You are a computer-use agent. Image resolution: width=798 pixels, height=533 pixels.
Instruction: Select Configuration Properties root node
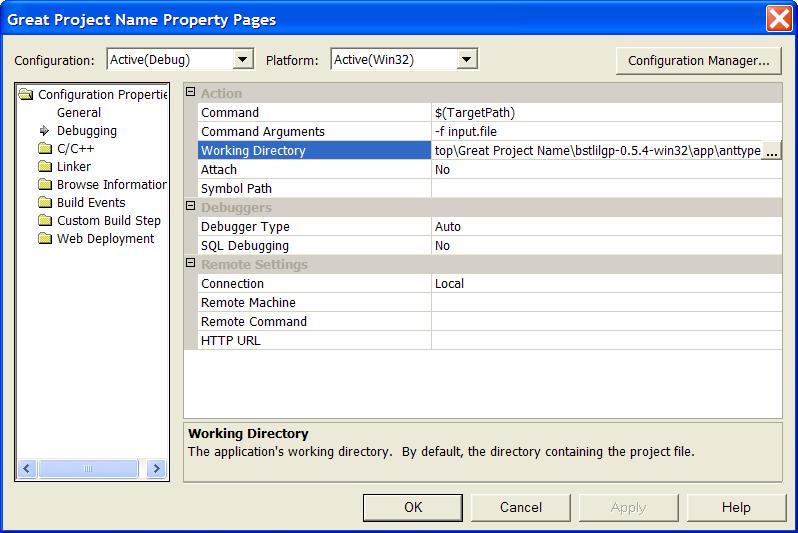tap(102, 95)
